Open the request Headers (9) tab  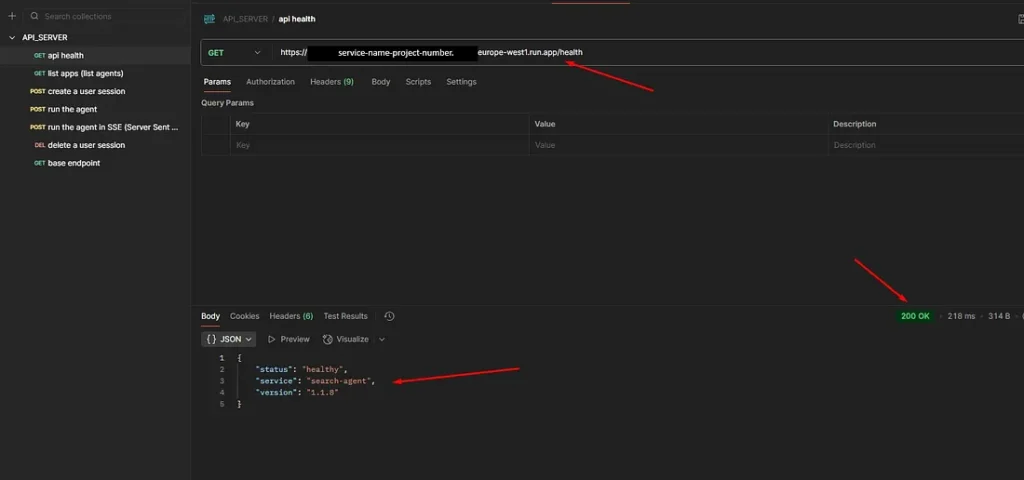point(332,82)
